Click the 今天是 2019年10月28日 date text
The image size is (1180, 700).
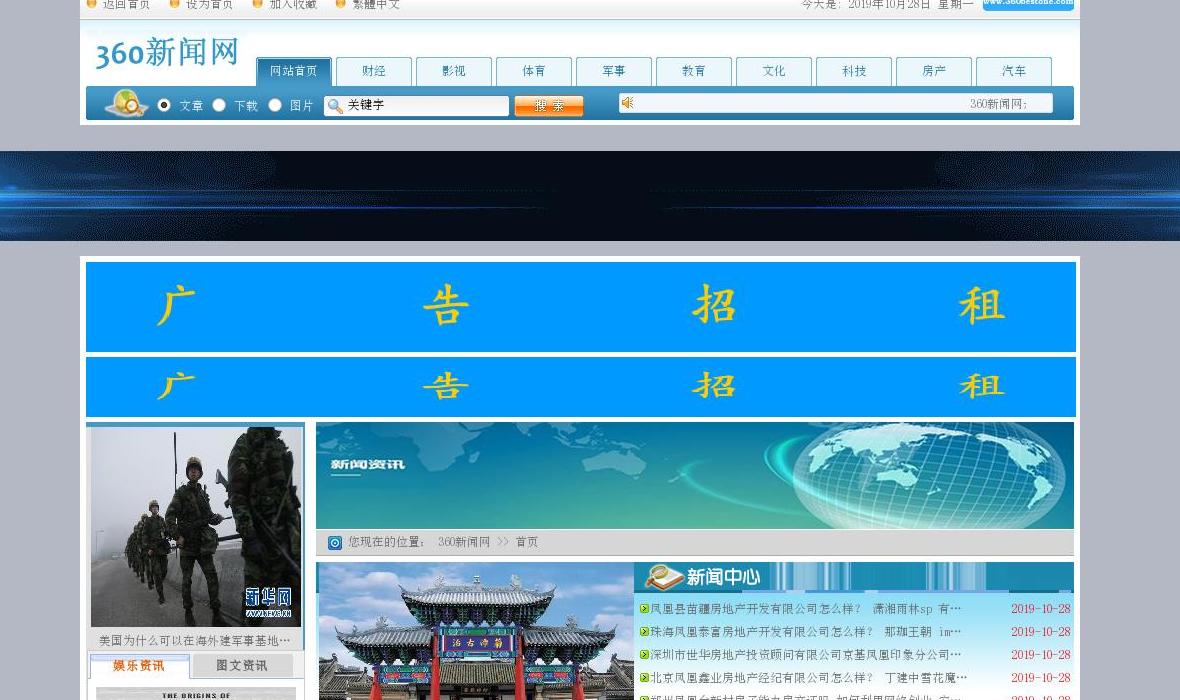(887, 5)
